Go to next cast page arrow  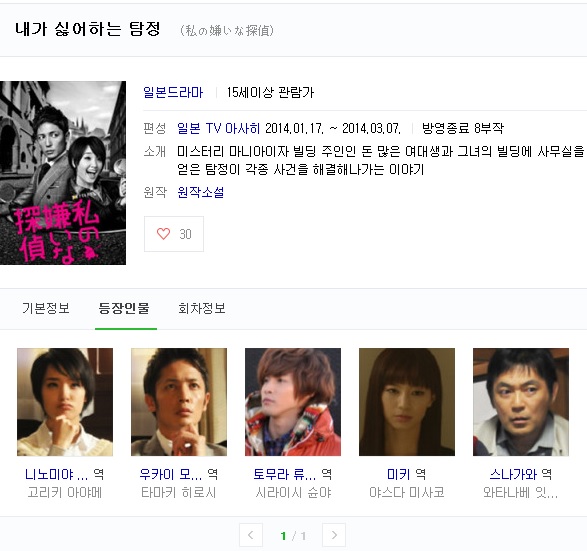[334, 535]
